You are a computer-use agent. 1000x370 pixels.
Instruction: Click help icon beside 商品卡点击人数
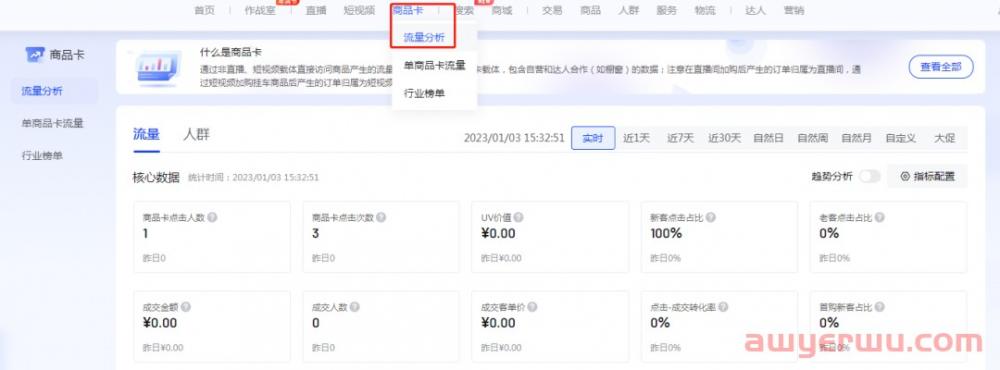(212, 218)
